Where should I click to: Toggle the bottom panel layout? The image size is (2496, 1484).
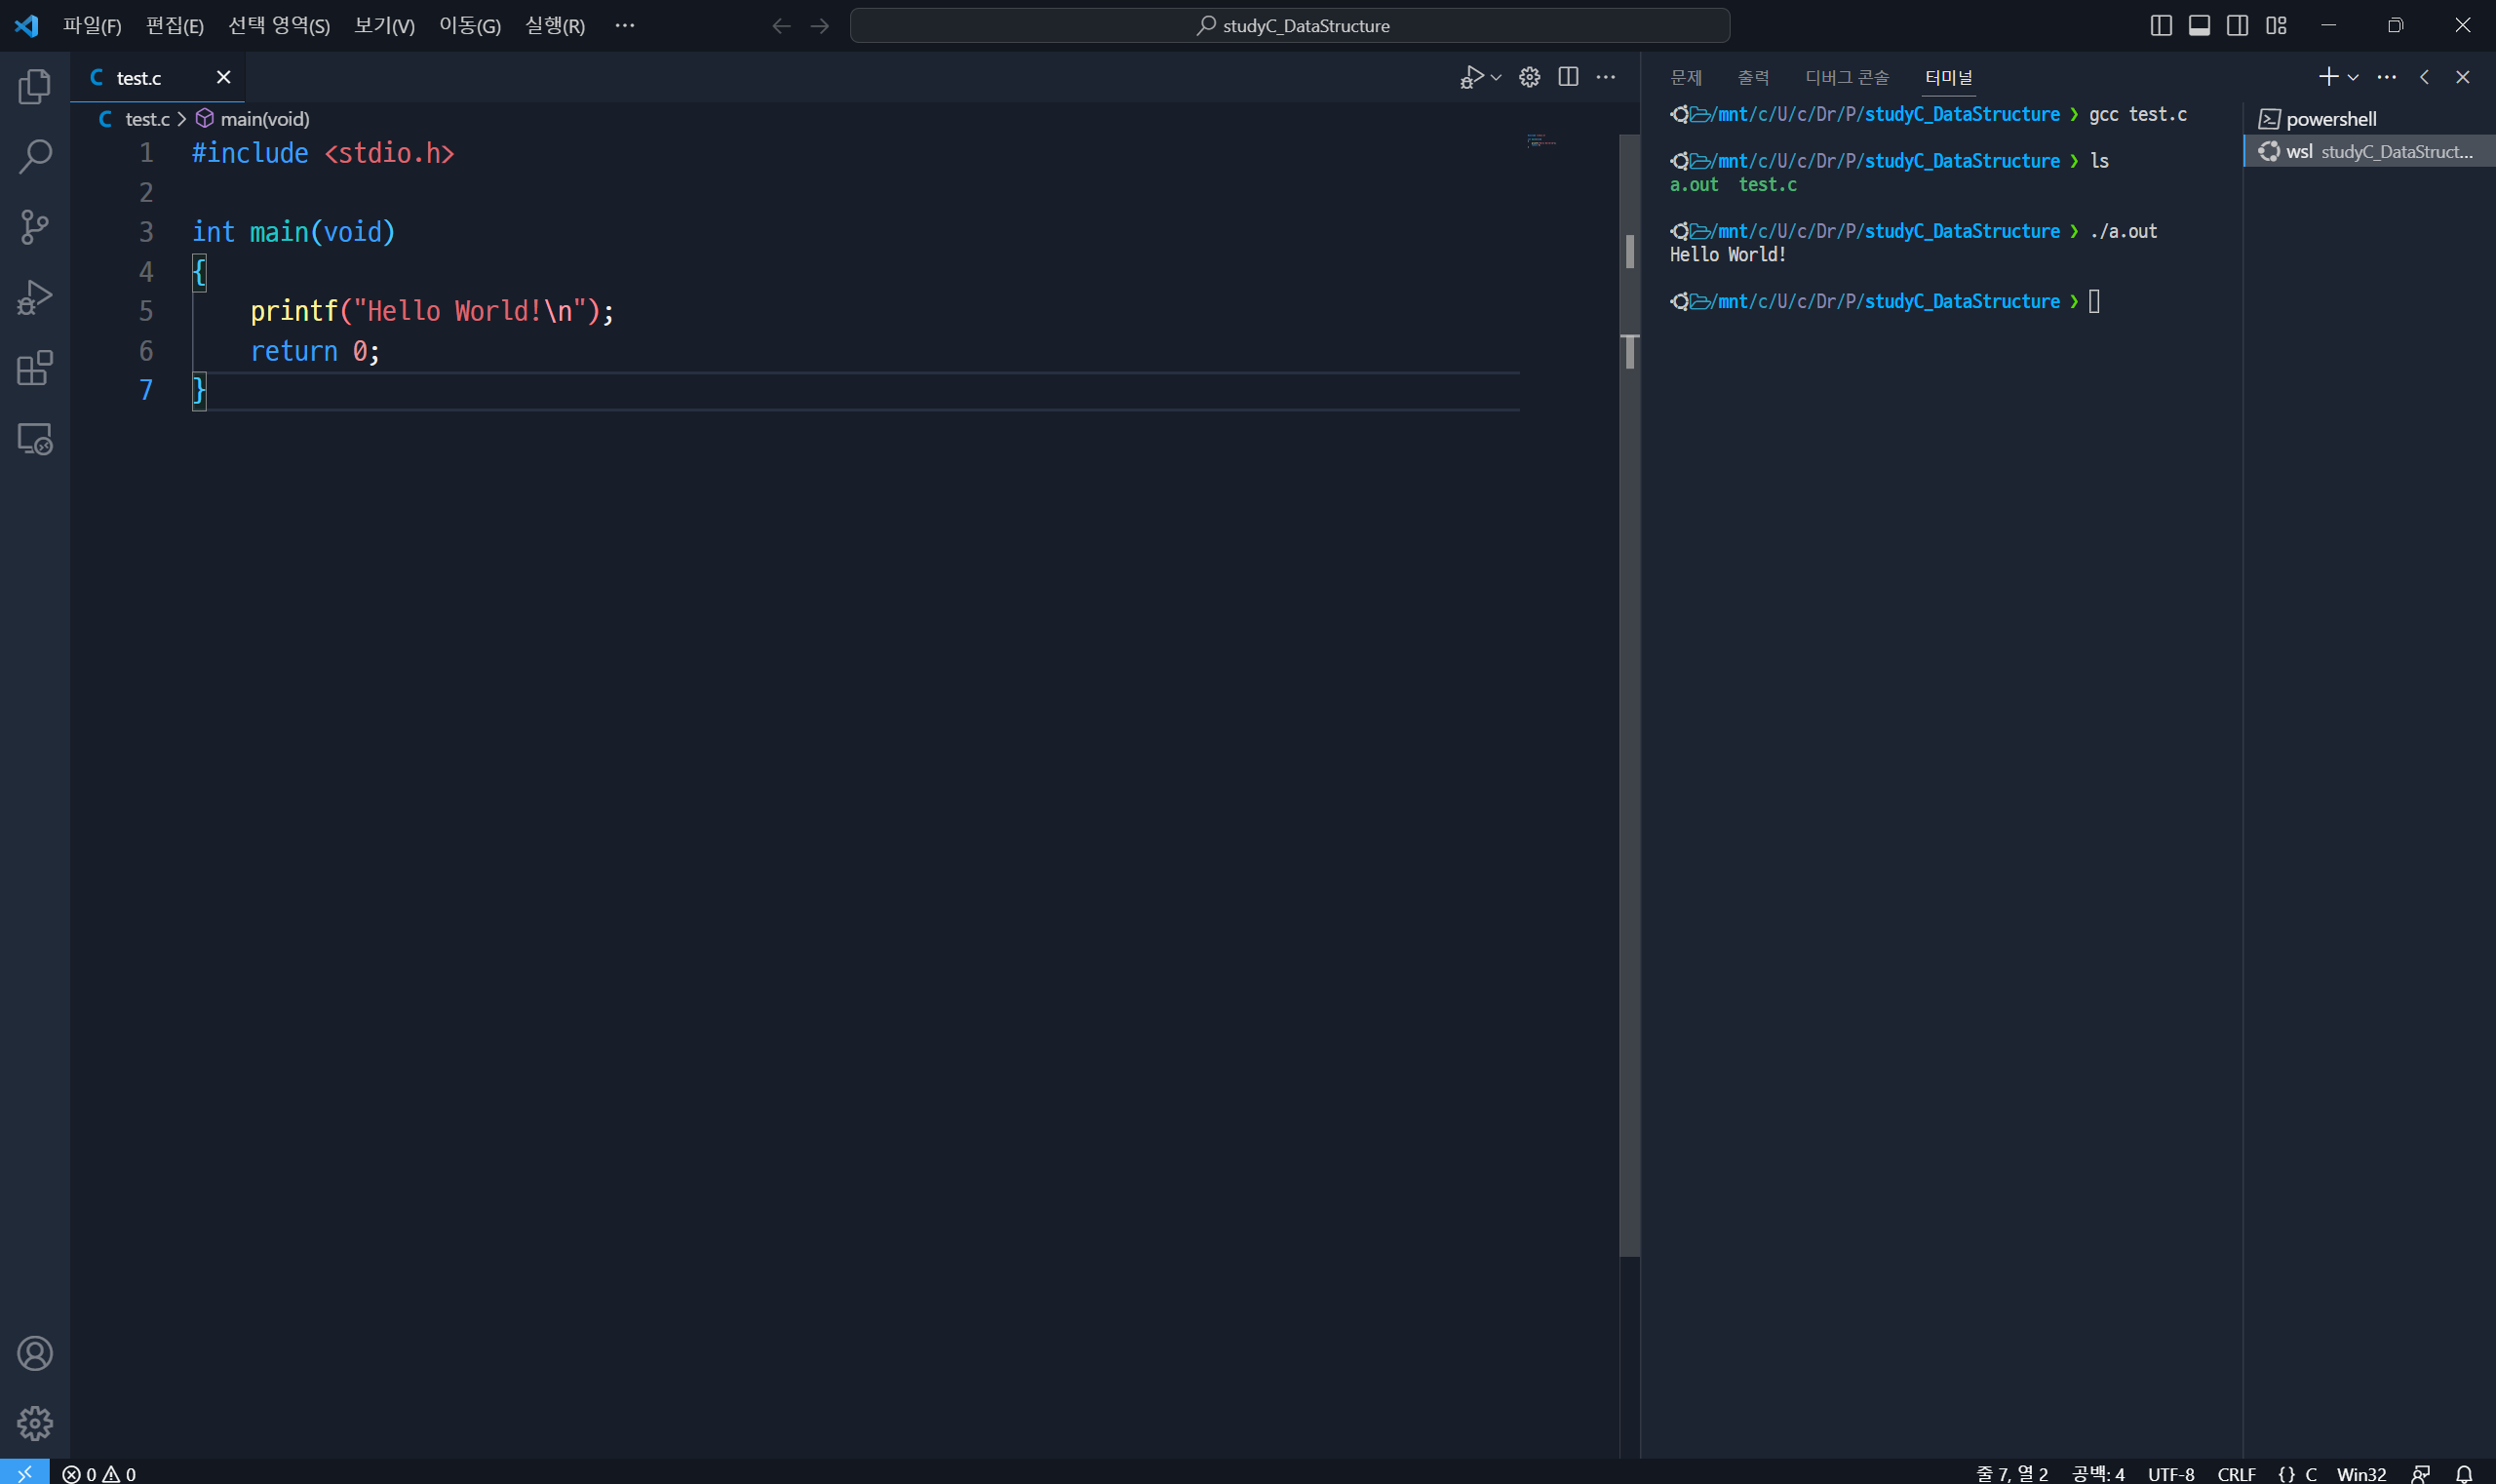pyautogui.click(x=2199, y=26)
